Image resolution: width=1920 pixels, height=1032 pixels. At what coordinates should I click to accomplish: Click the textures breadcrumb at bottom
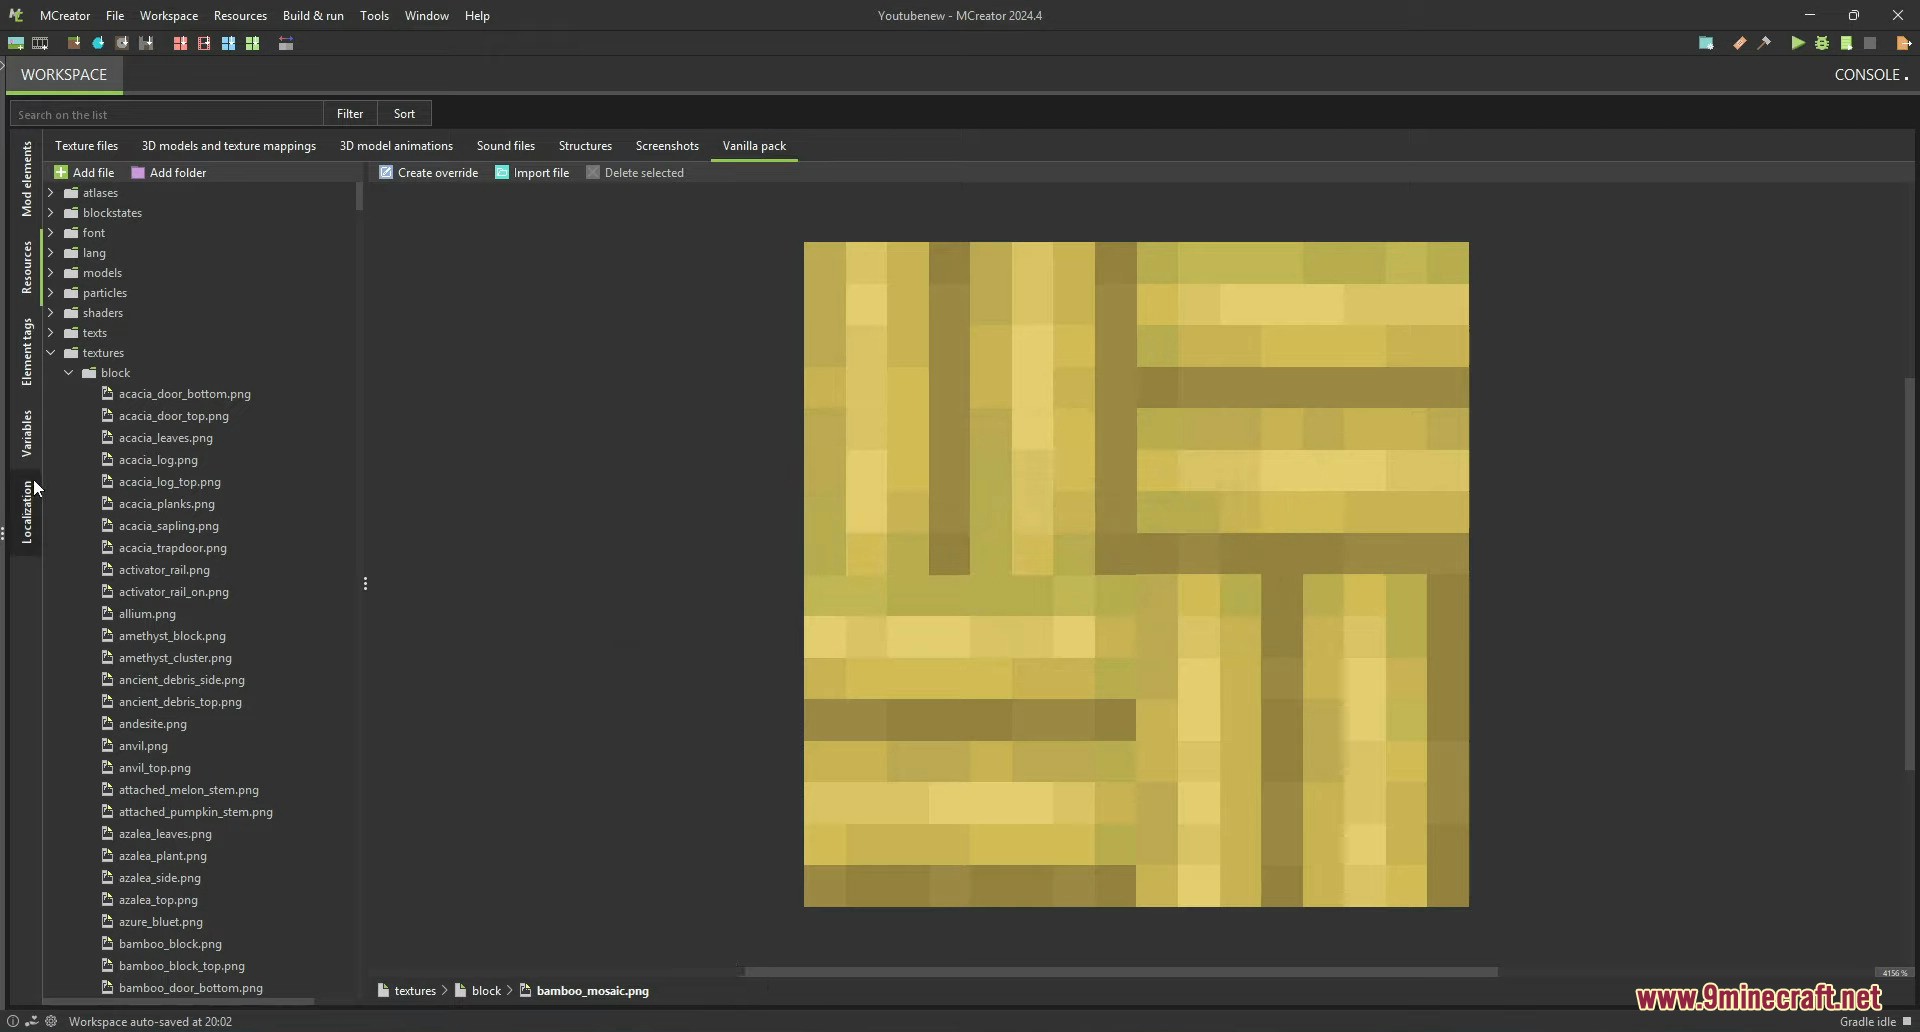pos(407,991)
